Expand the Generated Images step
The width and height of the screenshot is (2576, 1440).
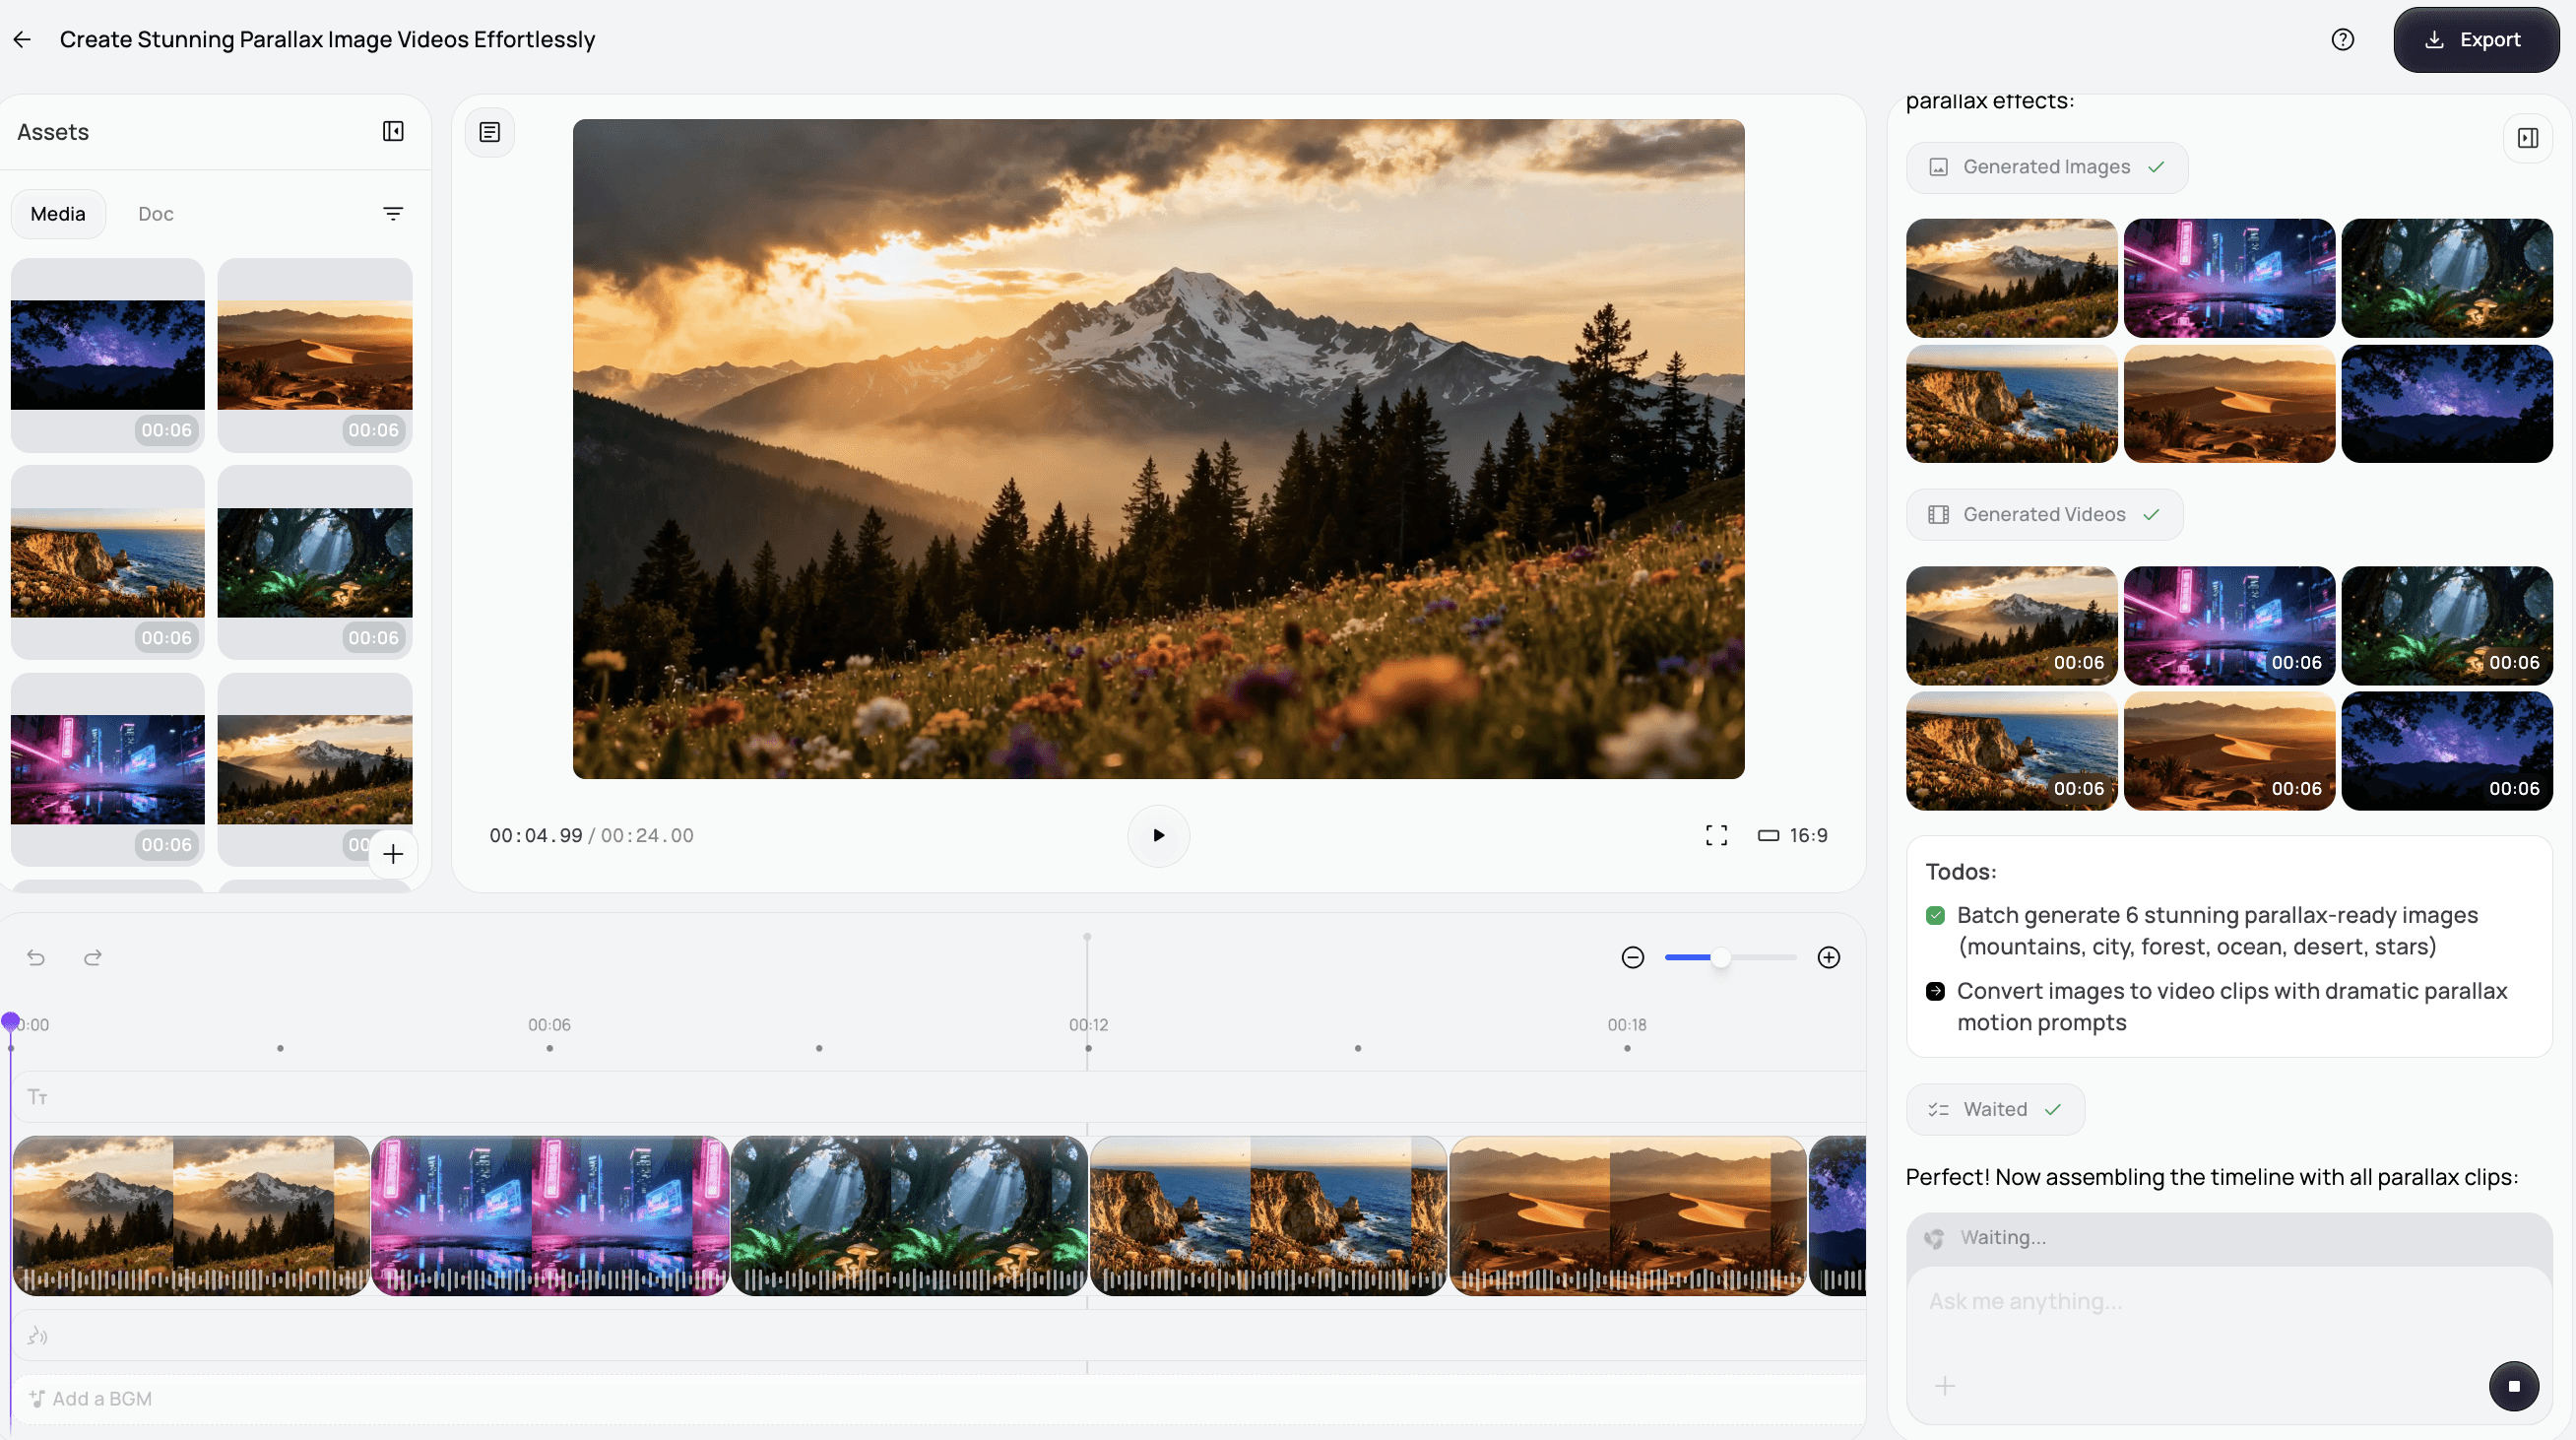2046,167
